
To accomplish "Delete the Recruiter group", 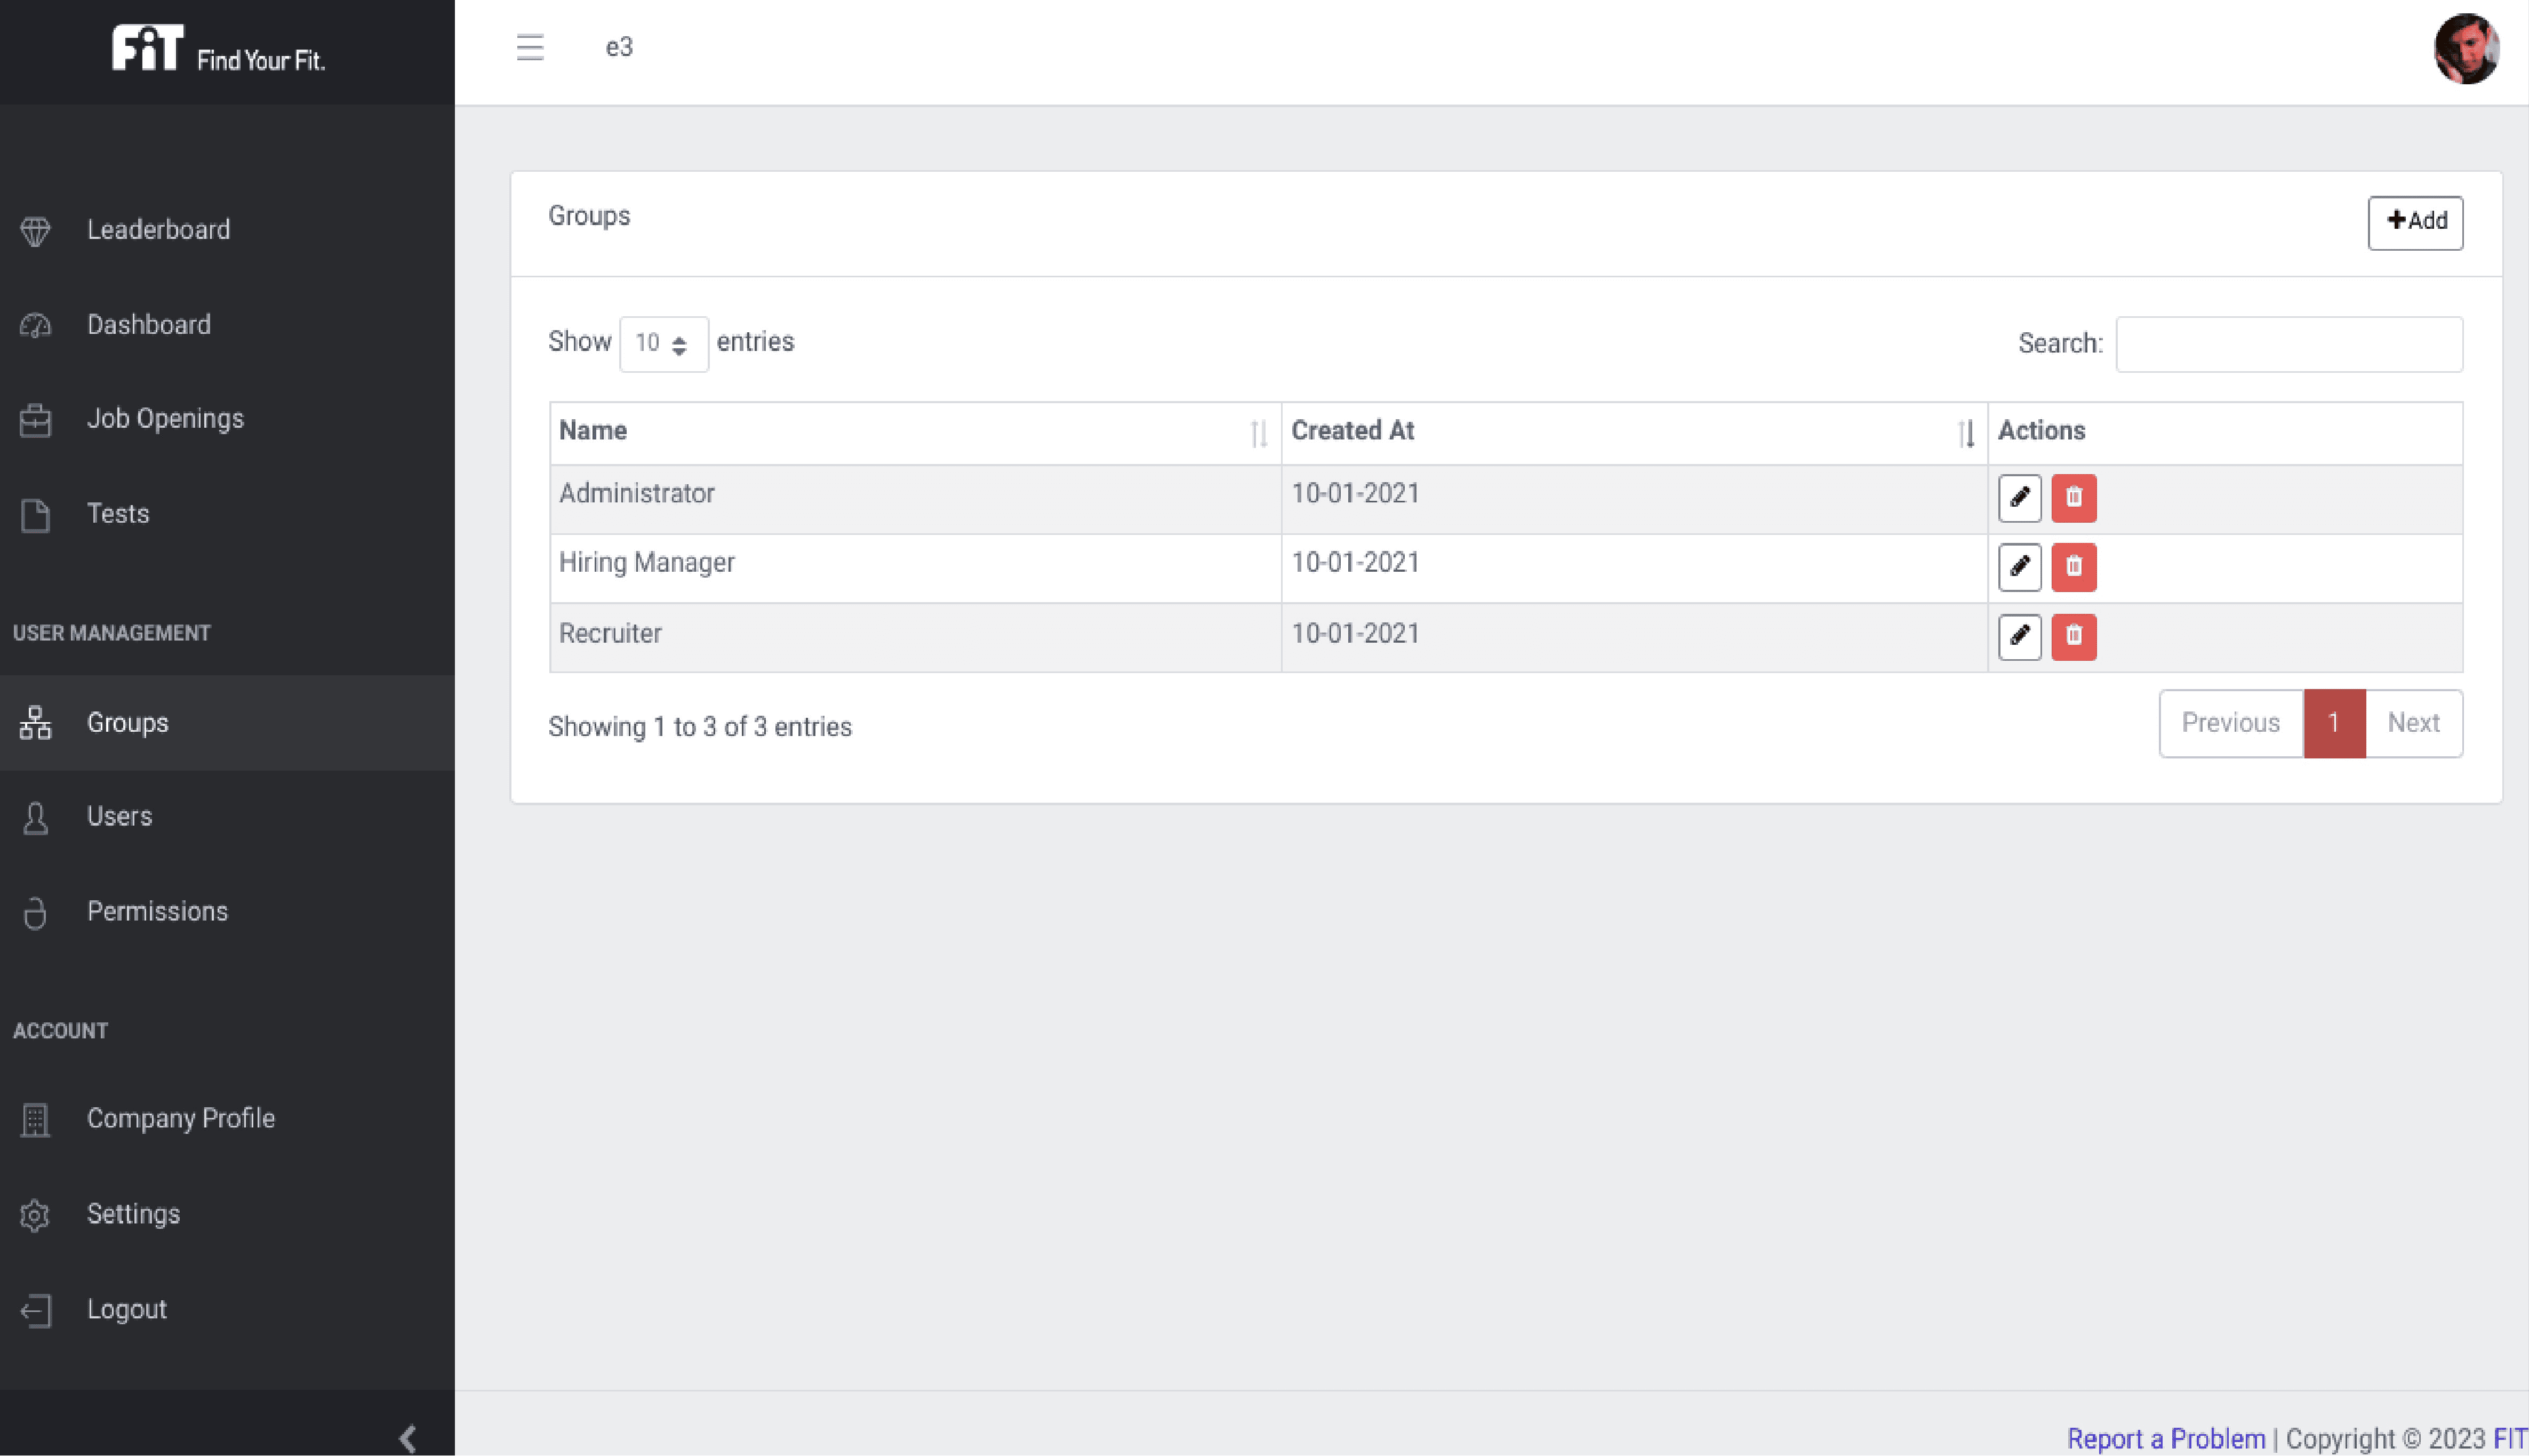I will [x=2073, y=636].
